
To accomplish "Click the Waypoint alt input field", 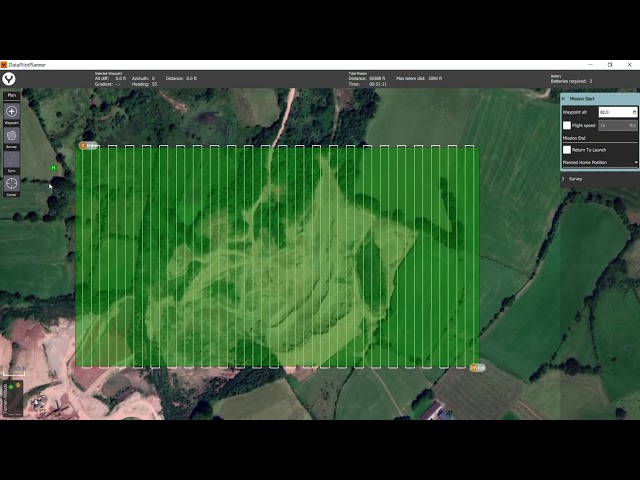I will pyautogui.click(x=618, y=112).
